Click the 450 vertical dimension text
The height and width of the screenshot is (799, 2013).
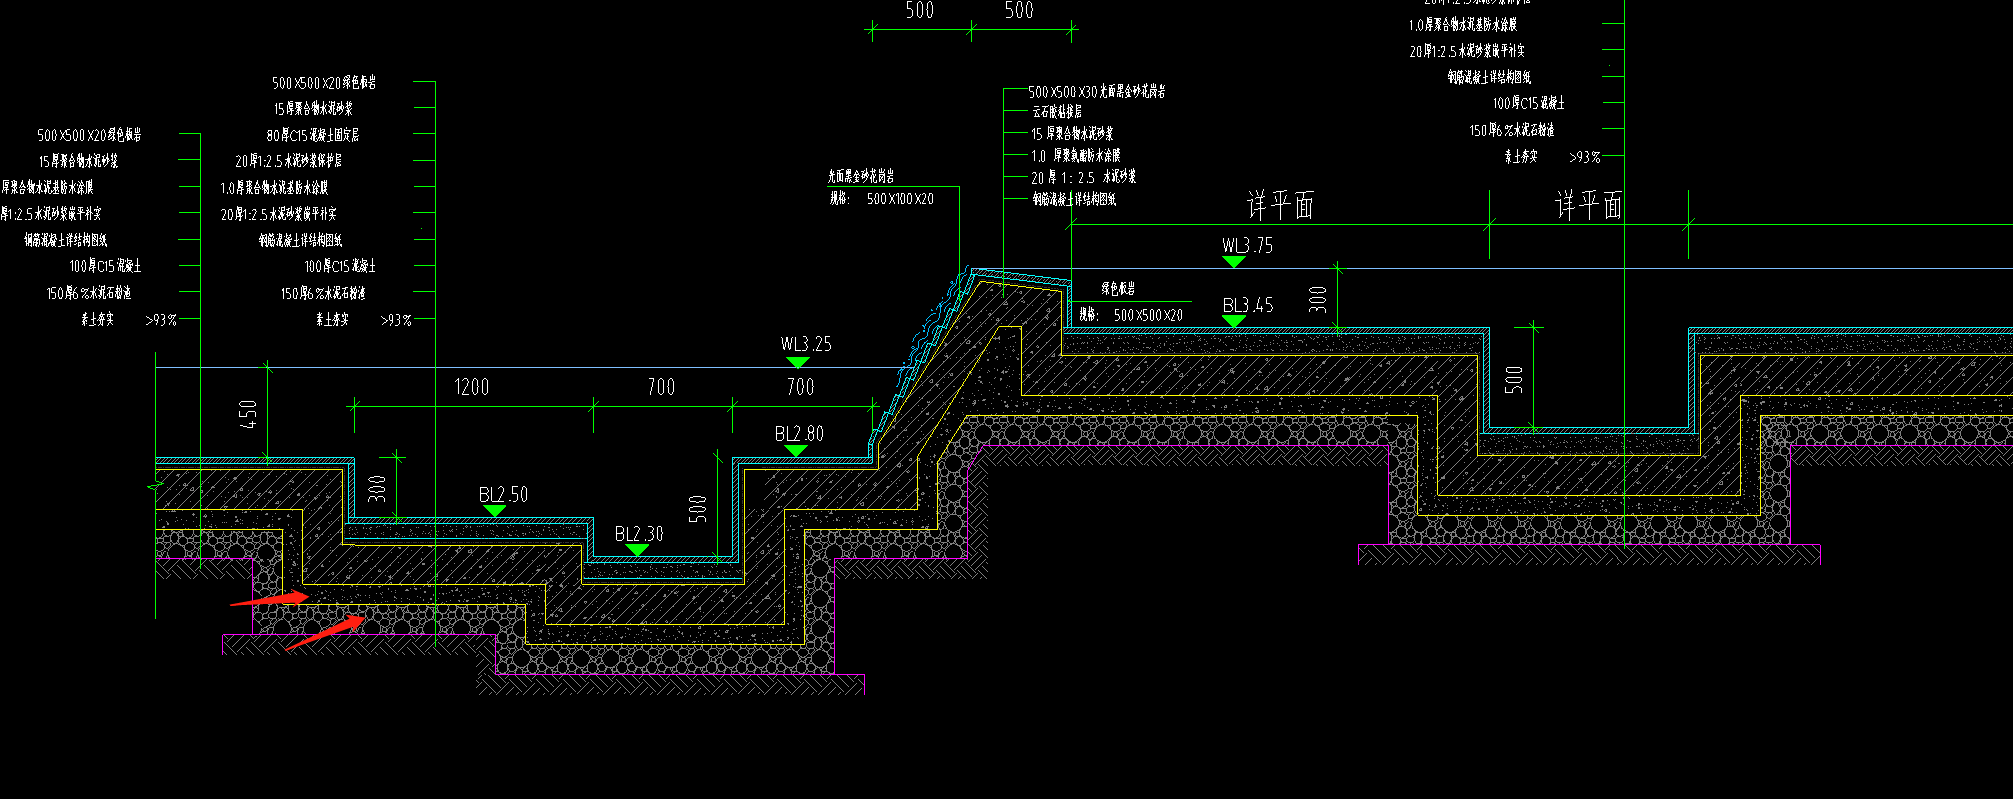coord(248,414)
